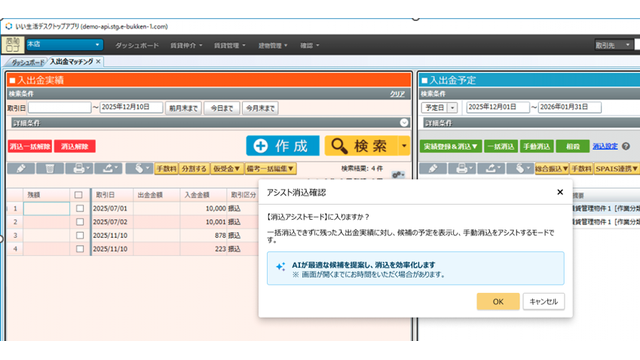The image size is (640, 360).
Task: Click the company logo icon at top left
Action: click(x=13, y=45)
